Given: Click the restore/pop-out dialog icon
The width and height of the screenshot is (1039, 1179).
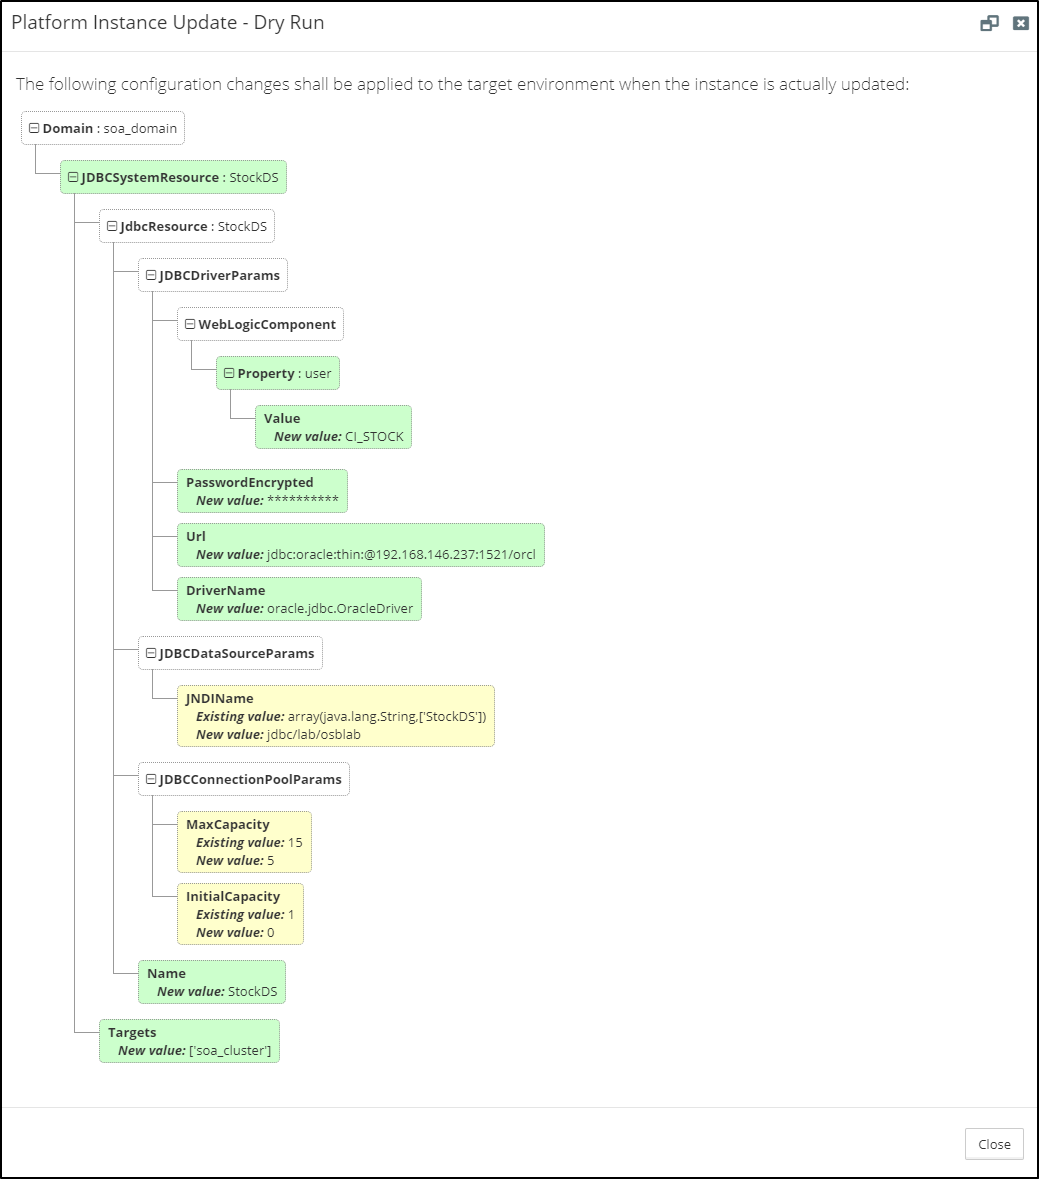Looking at the screenshot, I should point(989,23).
